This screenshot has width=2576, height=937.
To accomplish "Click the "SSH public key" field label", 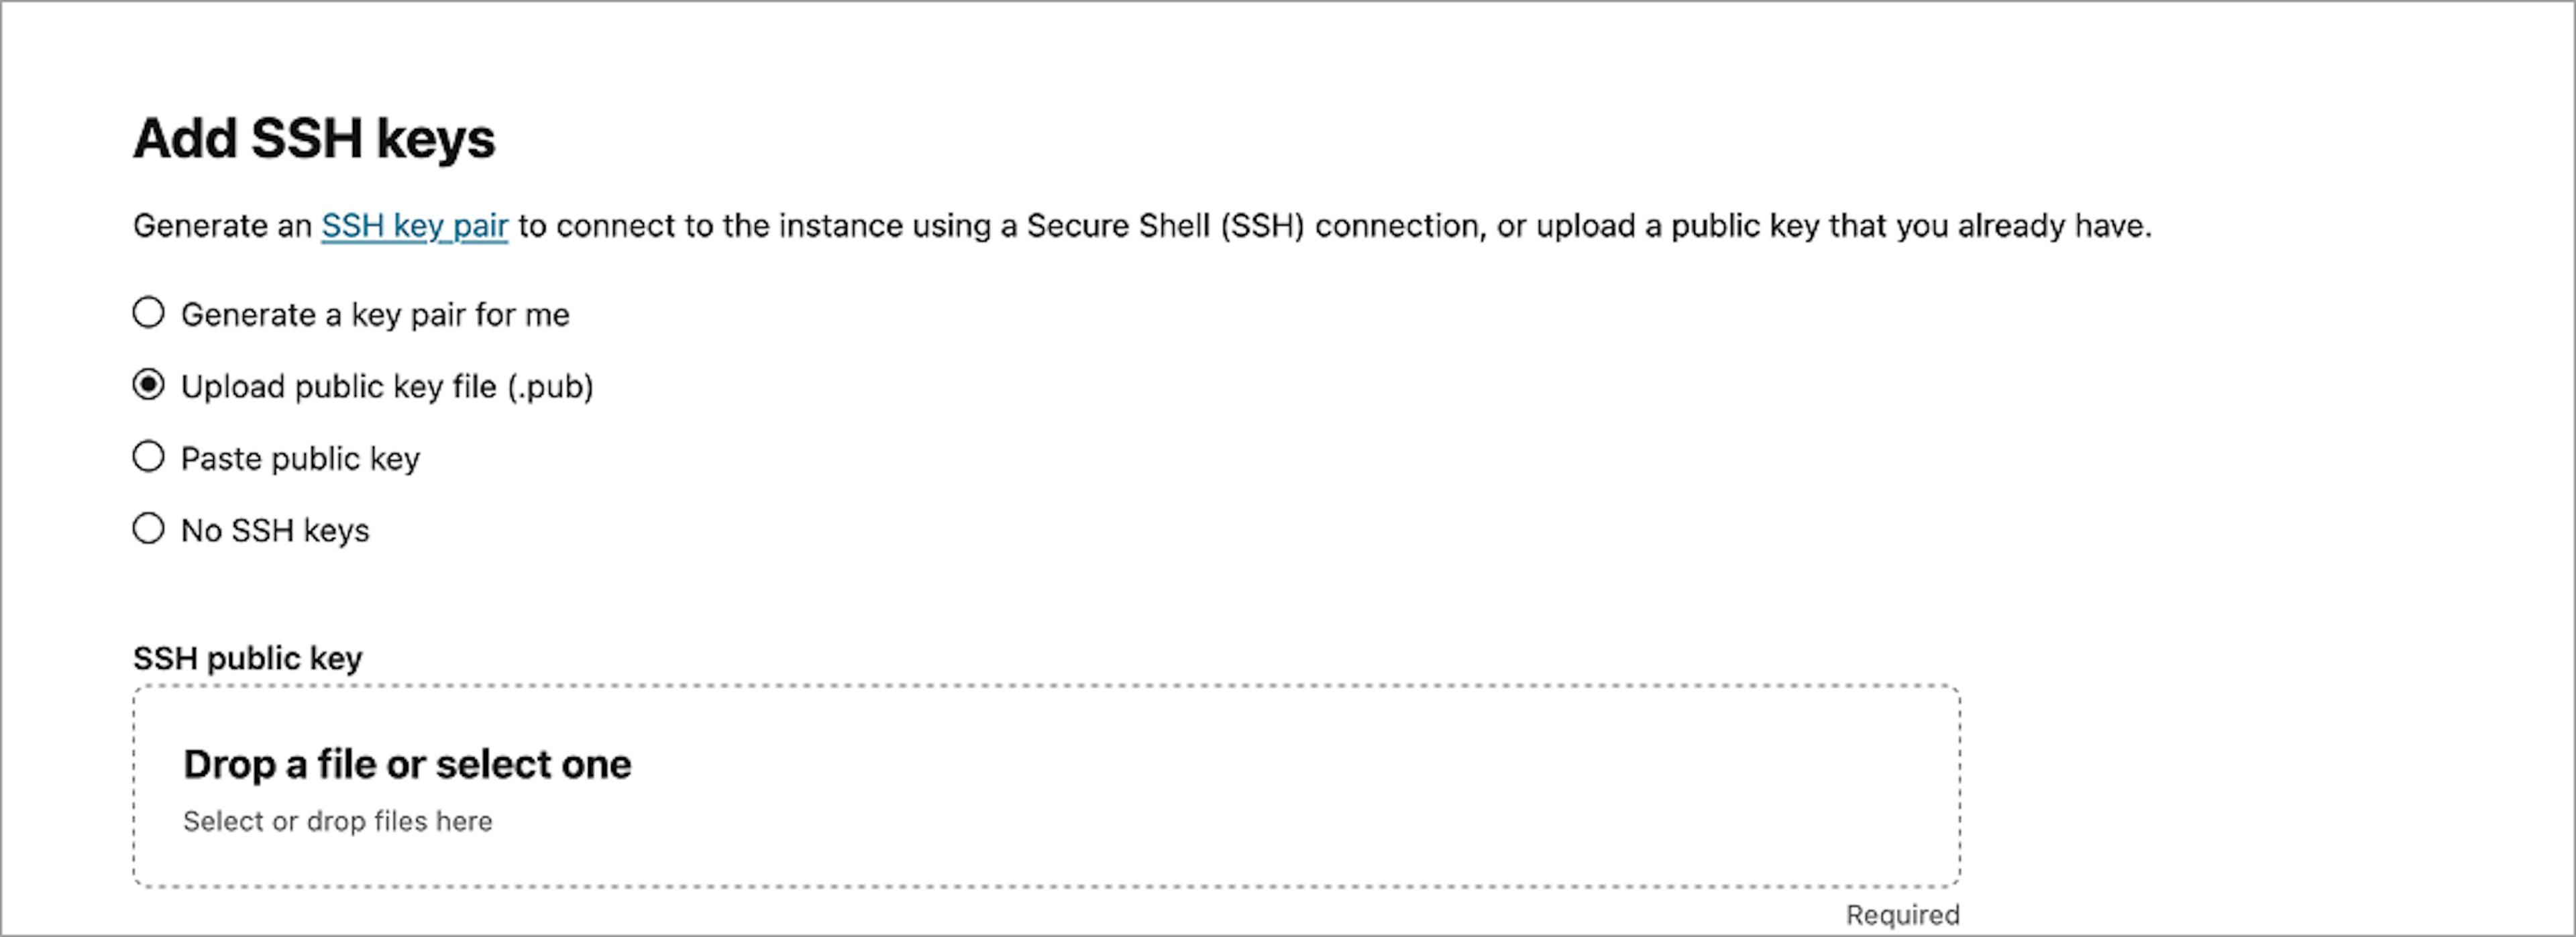I will (247, 658).
